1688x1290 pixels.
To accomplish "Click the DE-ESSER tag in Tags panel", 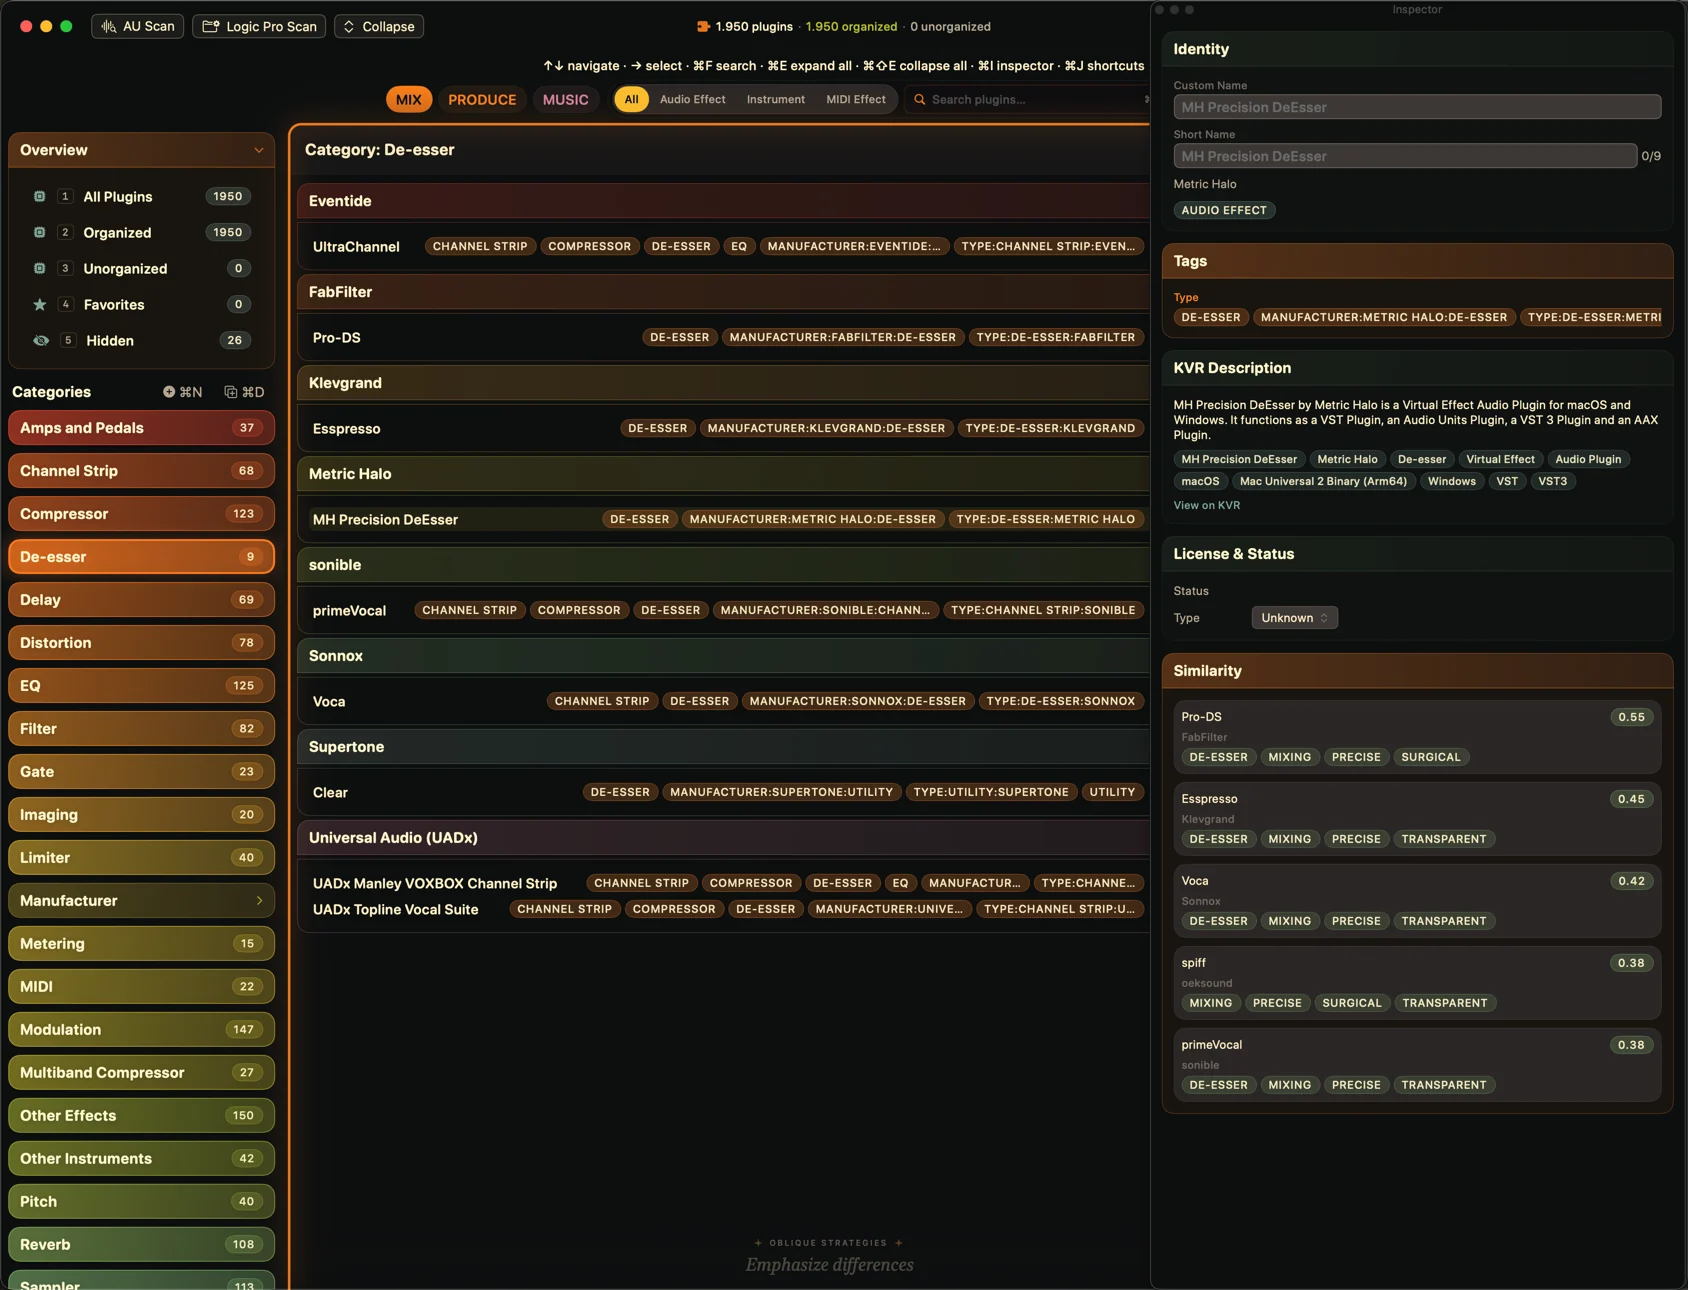I will 1210,317.
